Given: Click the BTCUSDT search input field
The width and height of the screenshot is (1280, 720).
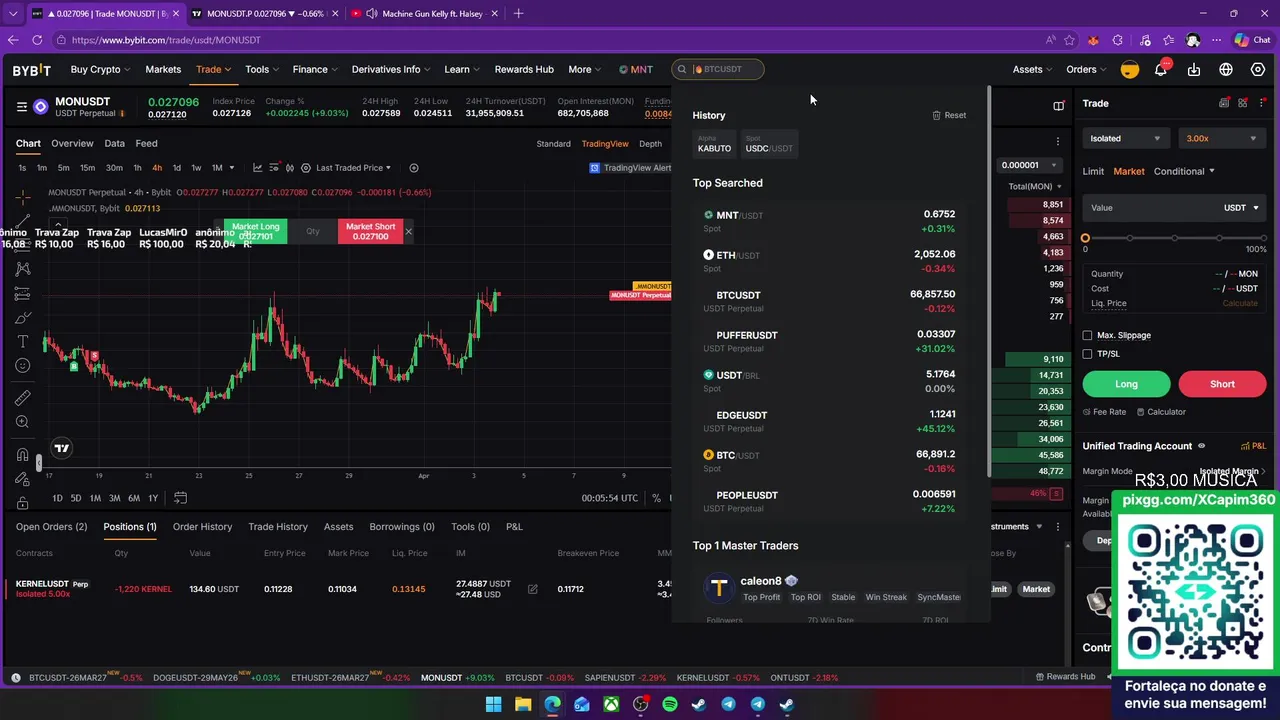Looking at the screenshot, I should point(718,69).
